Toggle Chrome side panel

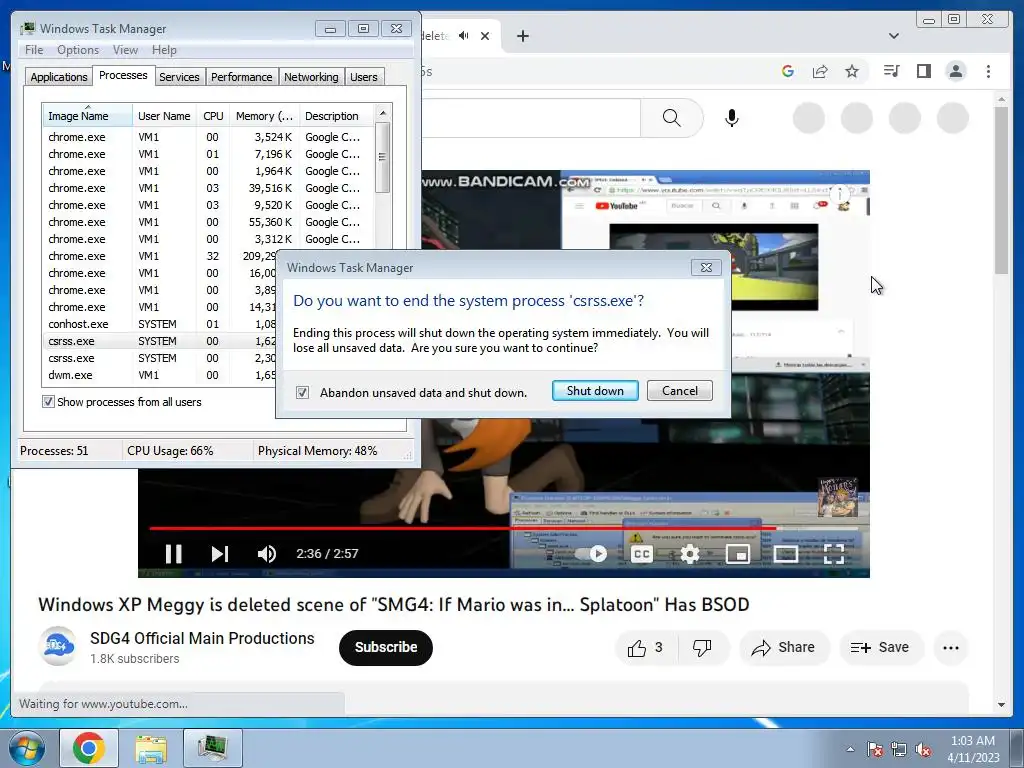point(923,71)
